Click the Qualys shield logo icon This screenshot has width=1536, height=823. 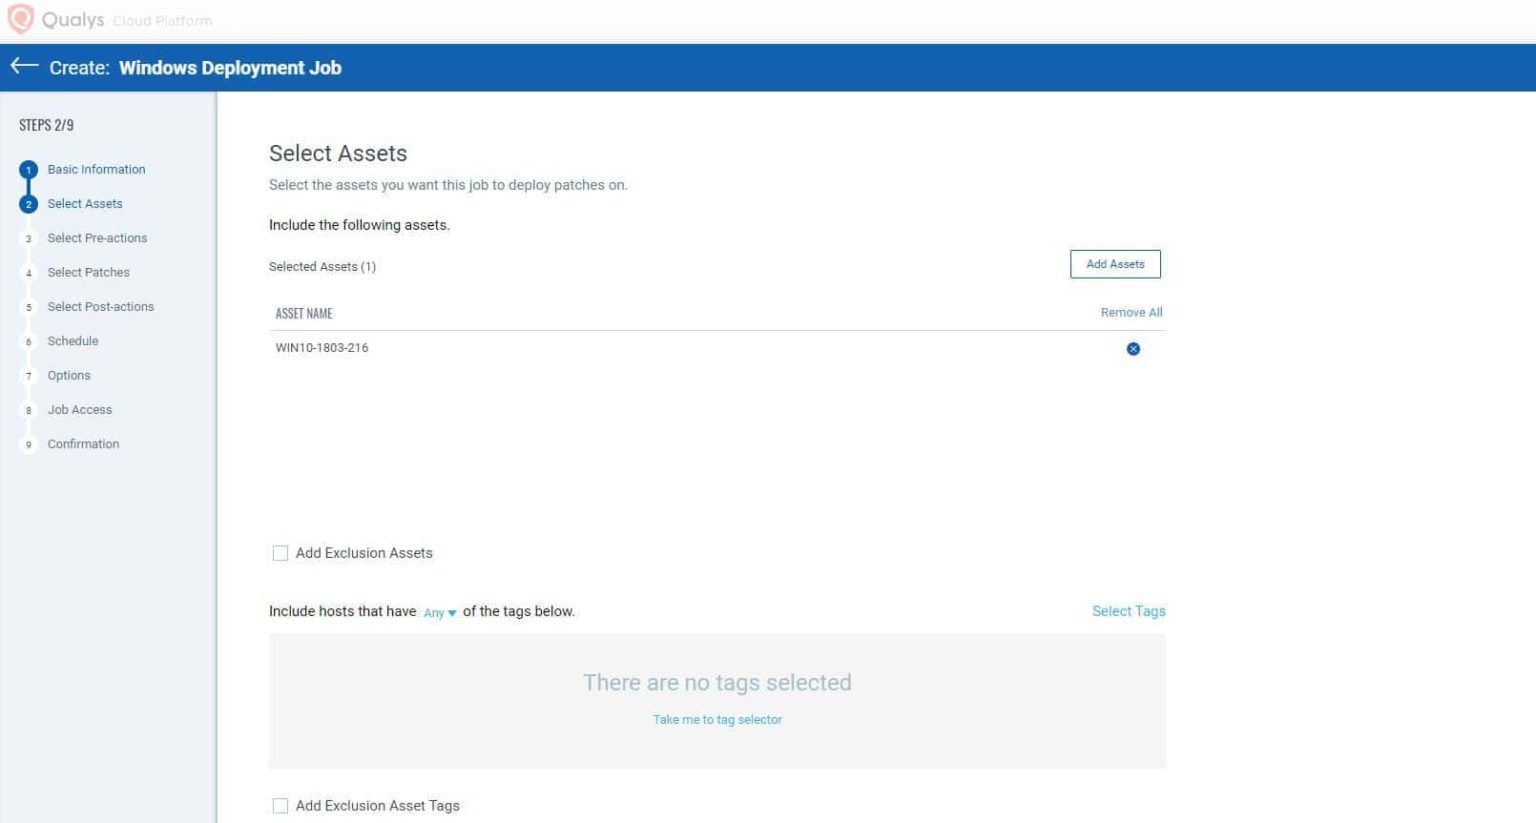pos(21,19)
